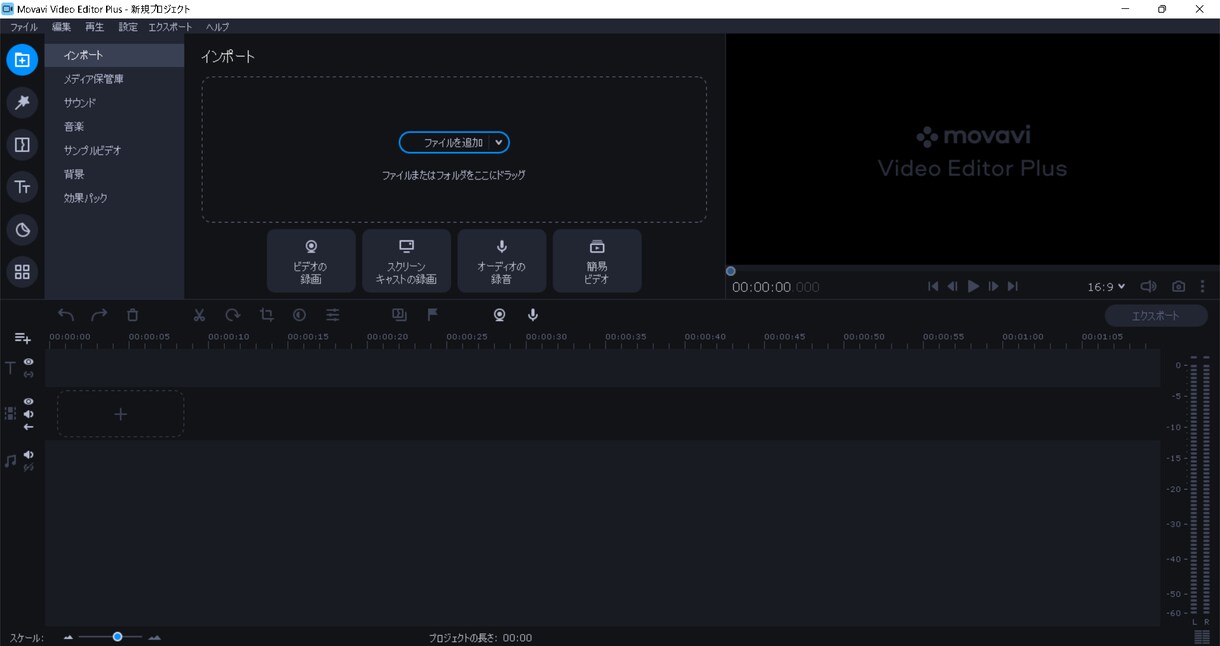Expand the Add Files dropdown arrow
Screen dimensions: 1220x646
click(499, 143)
